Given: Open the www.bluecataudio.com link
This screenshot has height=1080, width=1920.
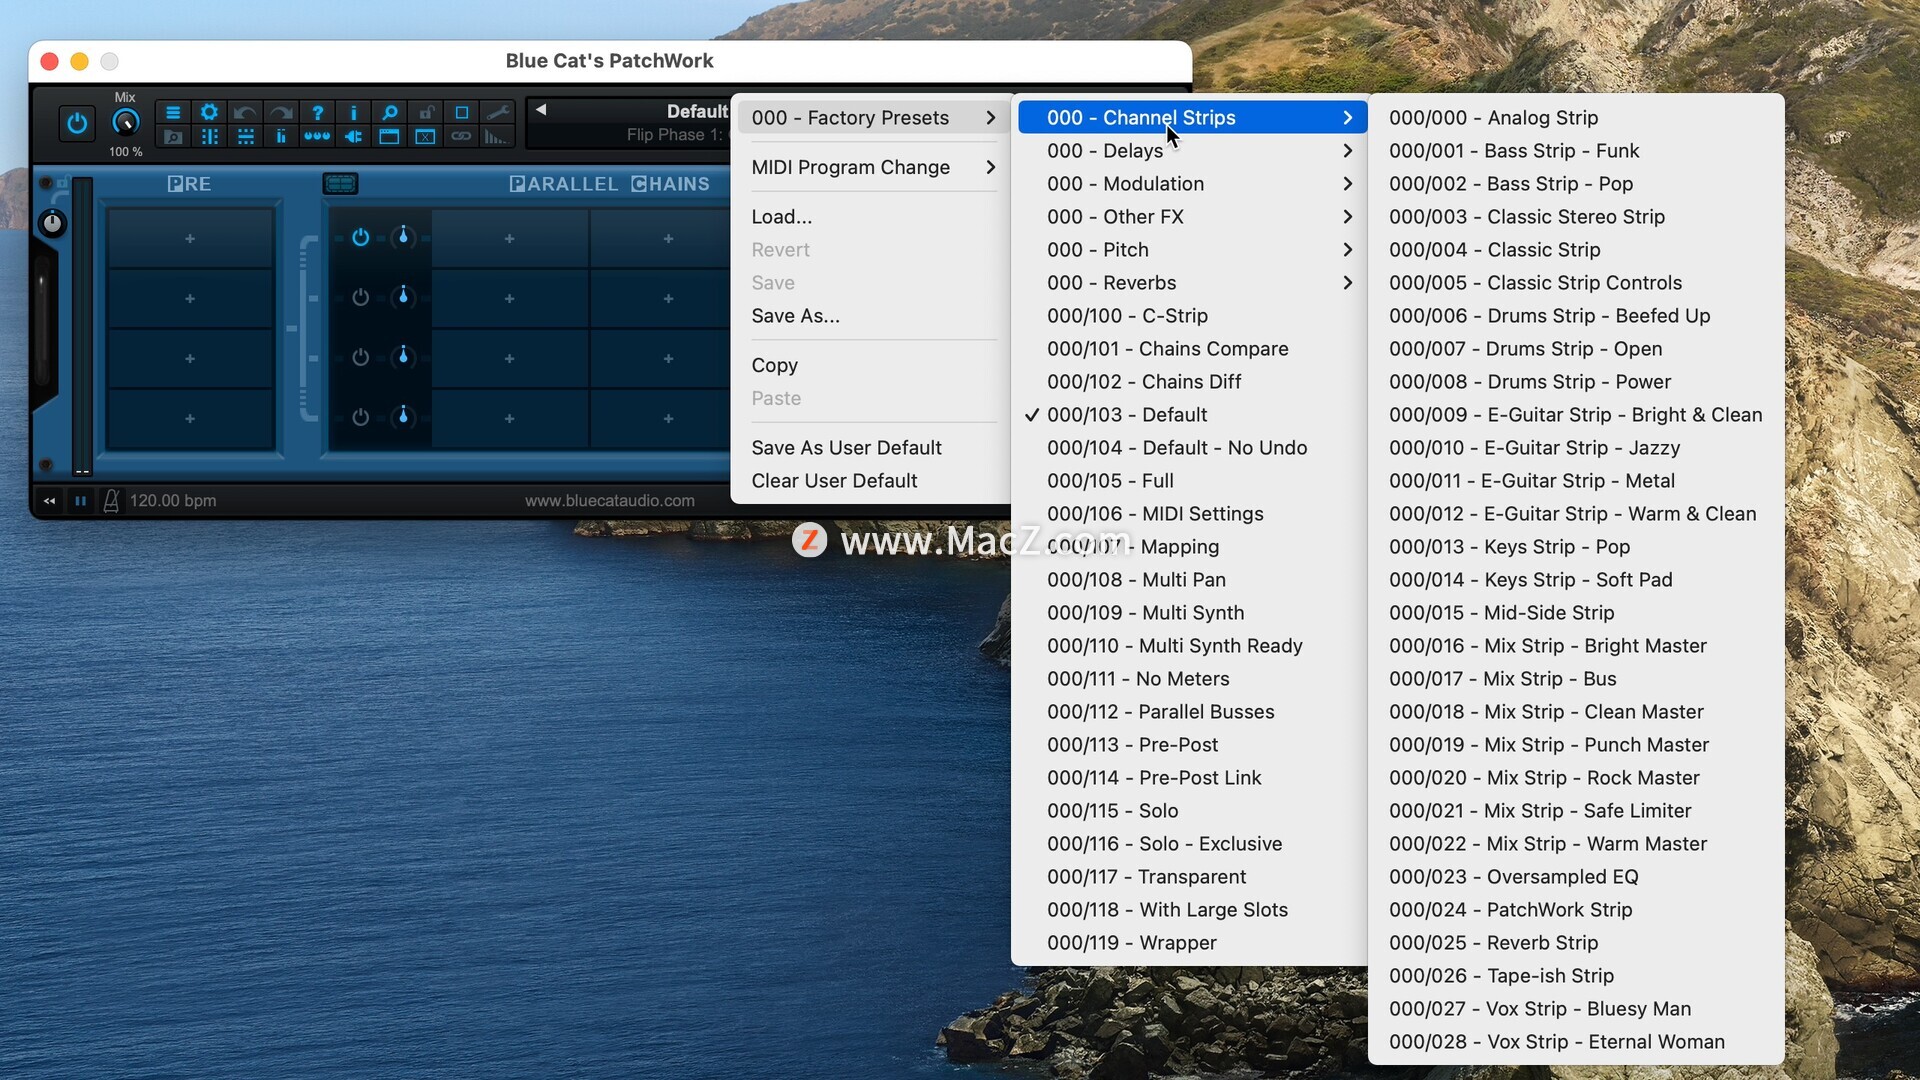Looking at the screenshot, I should pos(610,500).
